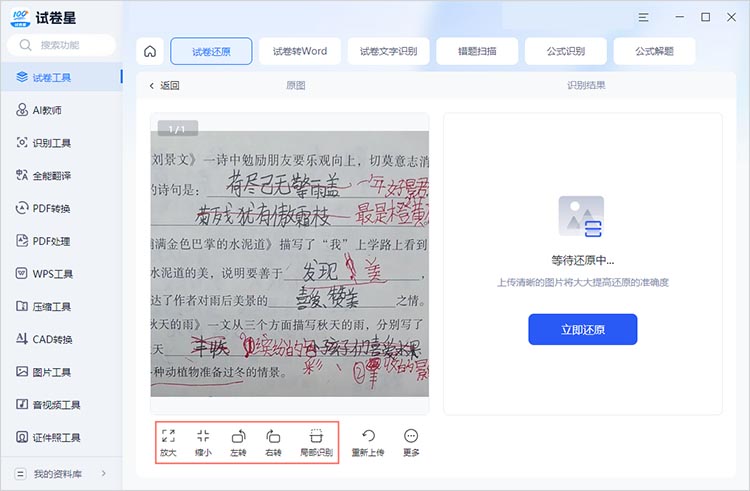
Task: Click the 等待还原中... status text
Action: pyautogui.click(x=583, y=261)
